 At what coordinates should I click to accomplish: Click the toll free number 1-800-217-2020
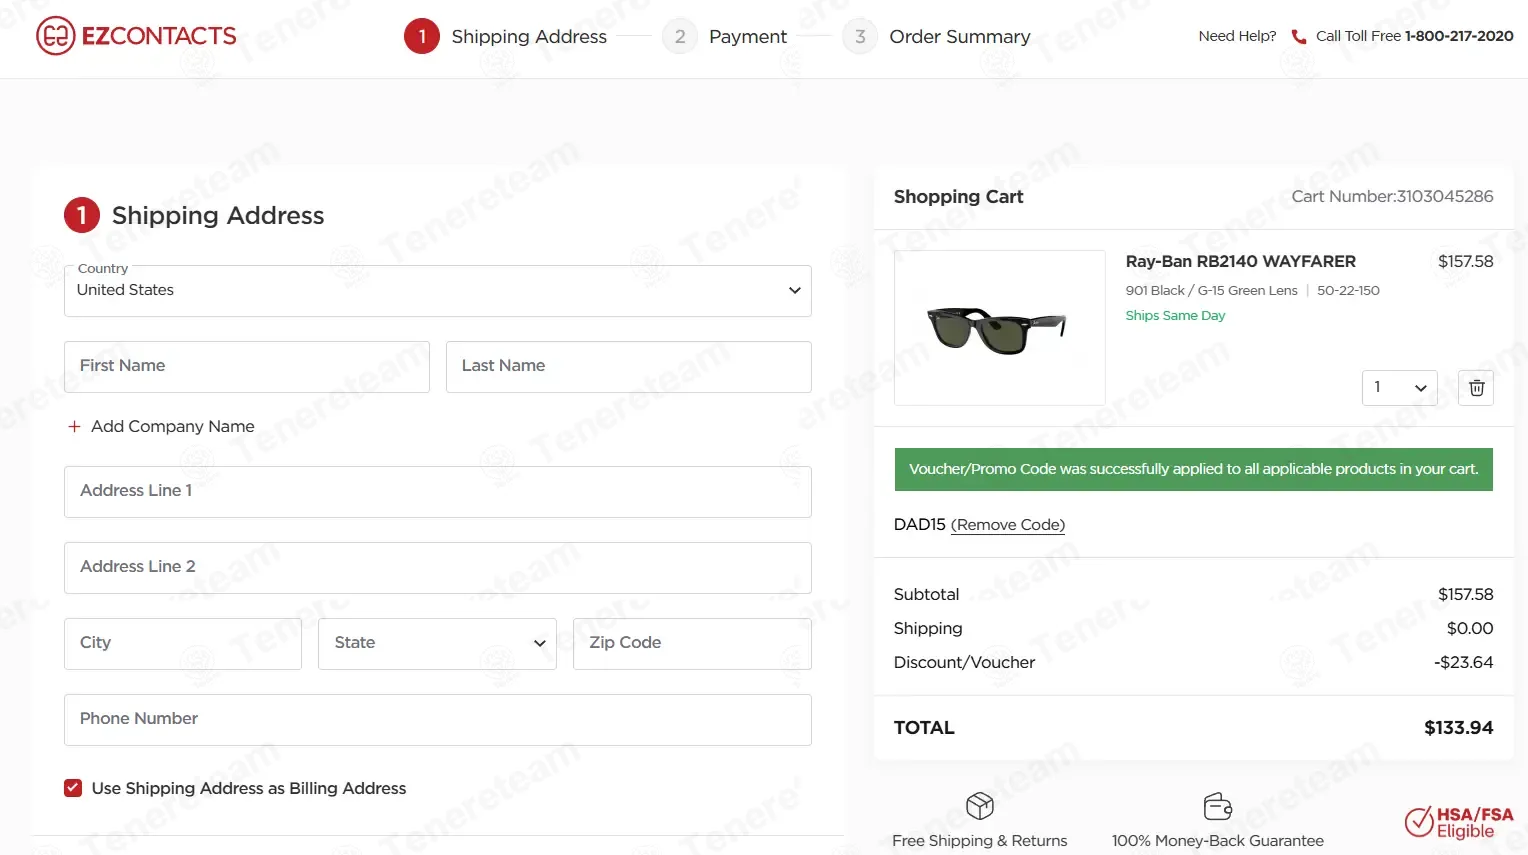pyautogui.click(x=1459, y=36)
